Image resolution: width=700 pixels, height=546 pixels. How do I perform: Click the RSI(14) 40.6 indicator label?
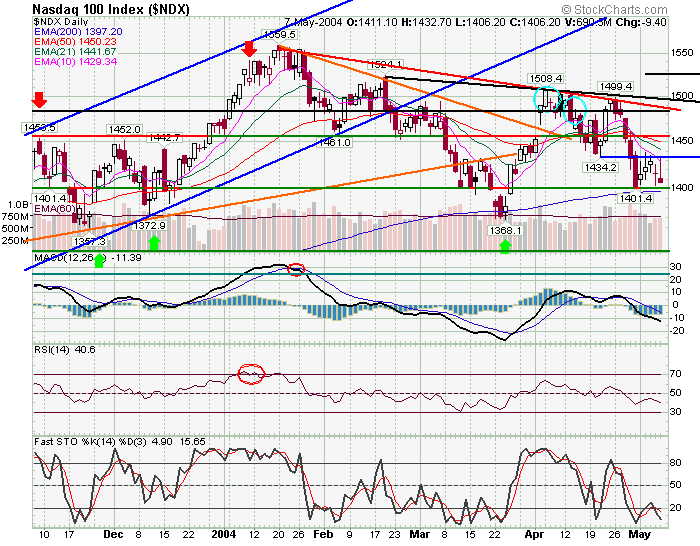tap(65, 350)
